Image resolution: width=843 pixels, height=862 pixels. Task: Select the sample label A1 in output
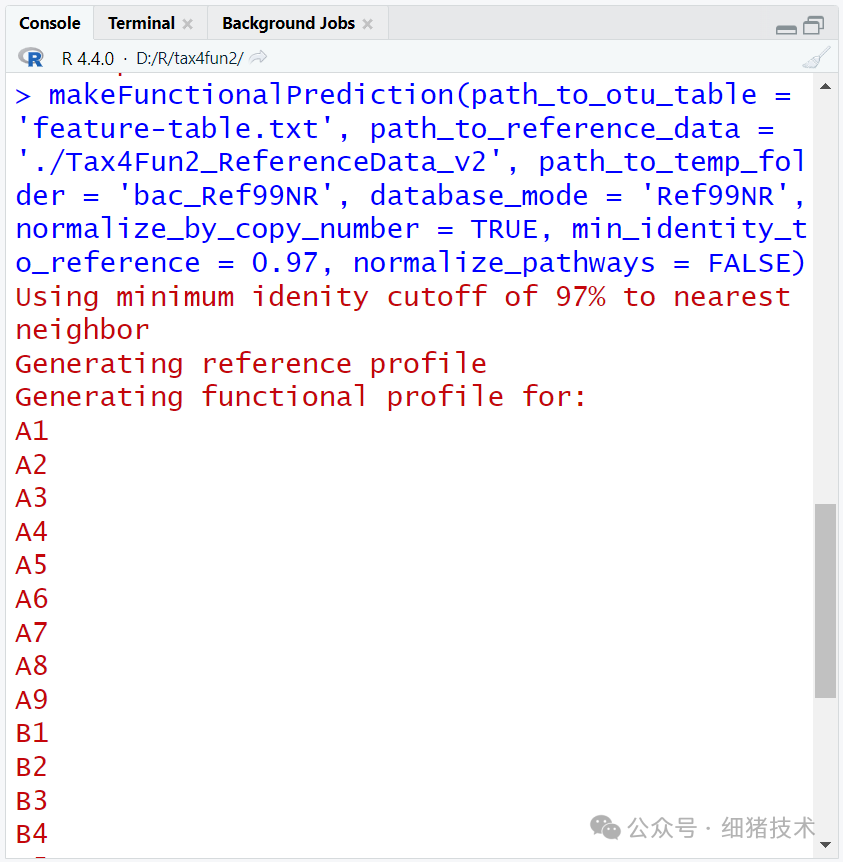pyautogui.click(x=30, y=430)
